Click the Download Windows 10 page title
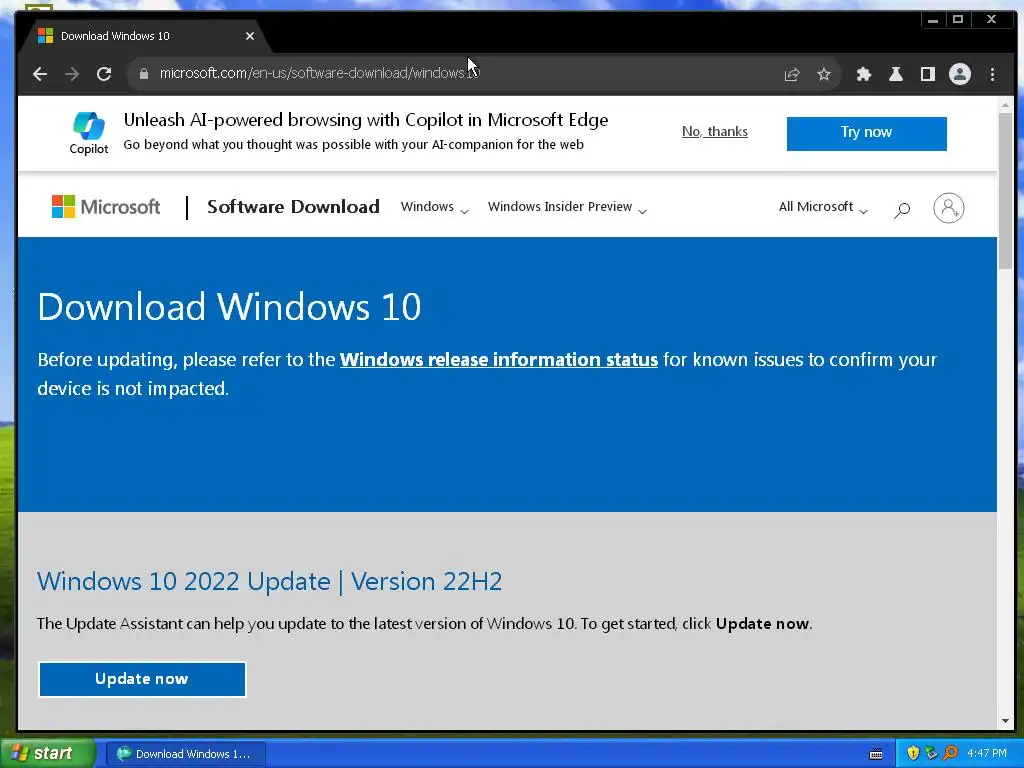This screenshot has height=768, width=1024. (229, 306)
